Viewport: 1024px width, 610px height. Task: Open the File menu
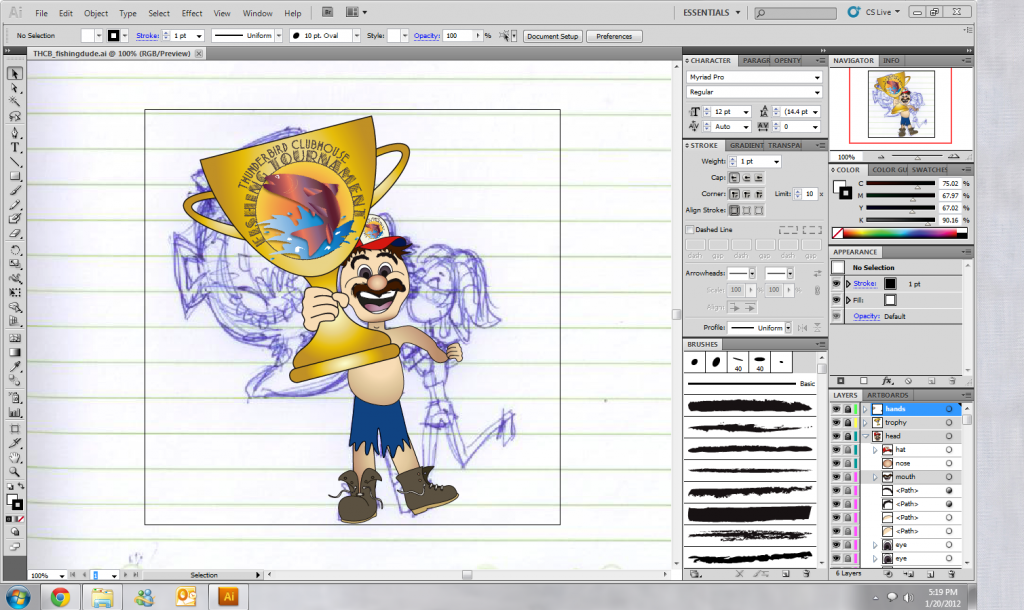pos(41,13)
